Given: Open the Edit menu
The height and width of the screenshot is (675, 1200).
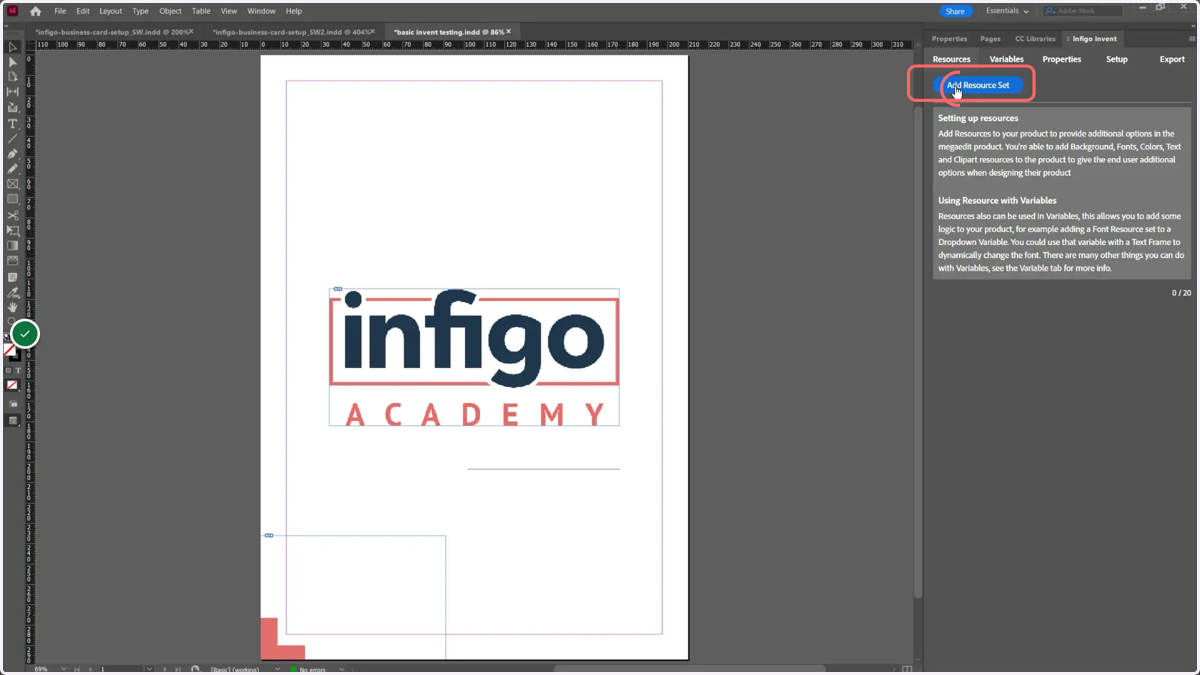Looking at the screenshot, I should (x=83, y=11).
